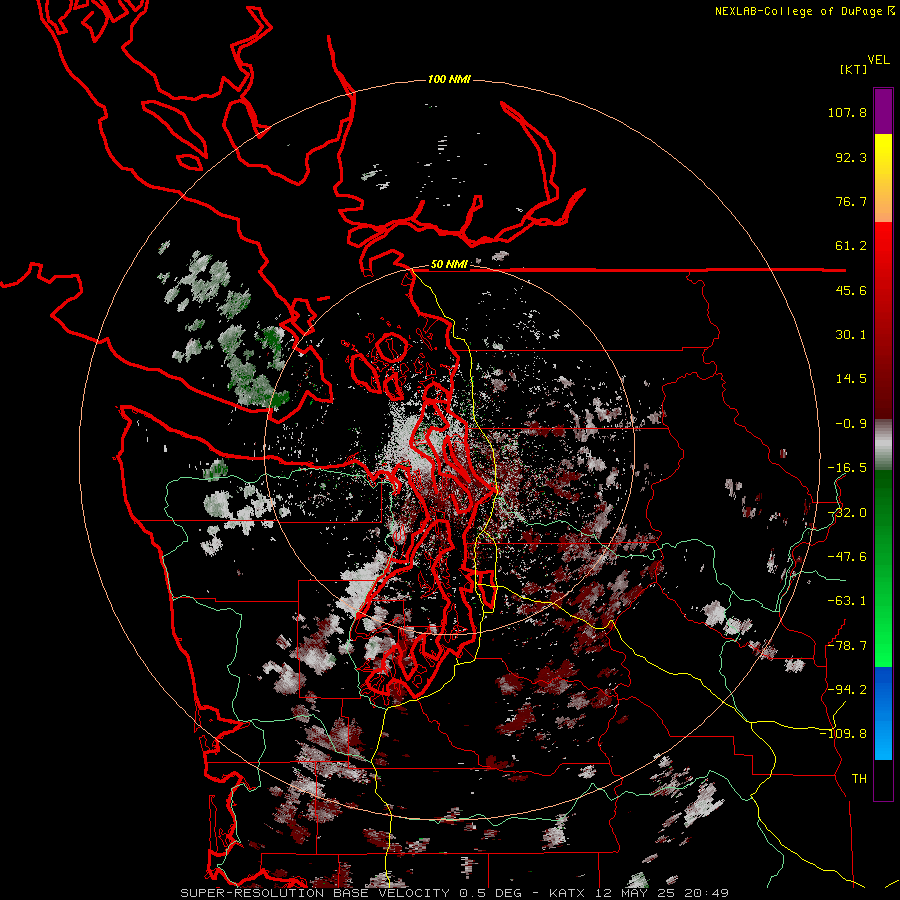Screen dimensions: 900x900
Task: Click the TH threshold legend label
Action: [859, 778]
